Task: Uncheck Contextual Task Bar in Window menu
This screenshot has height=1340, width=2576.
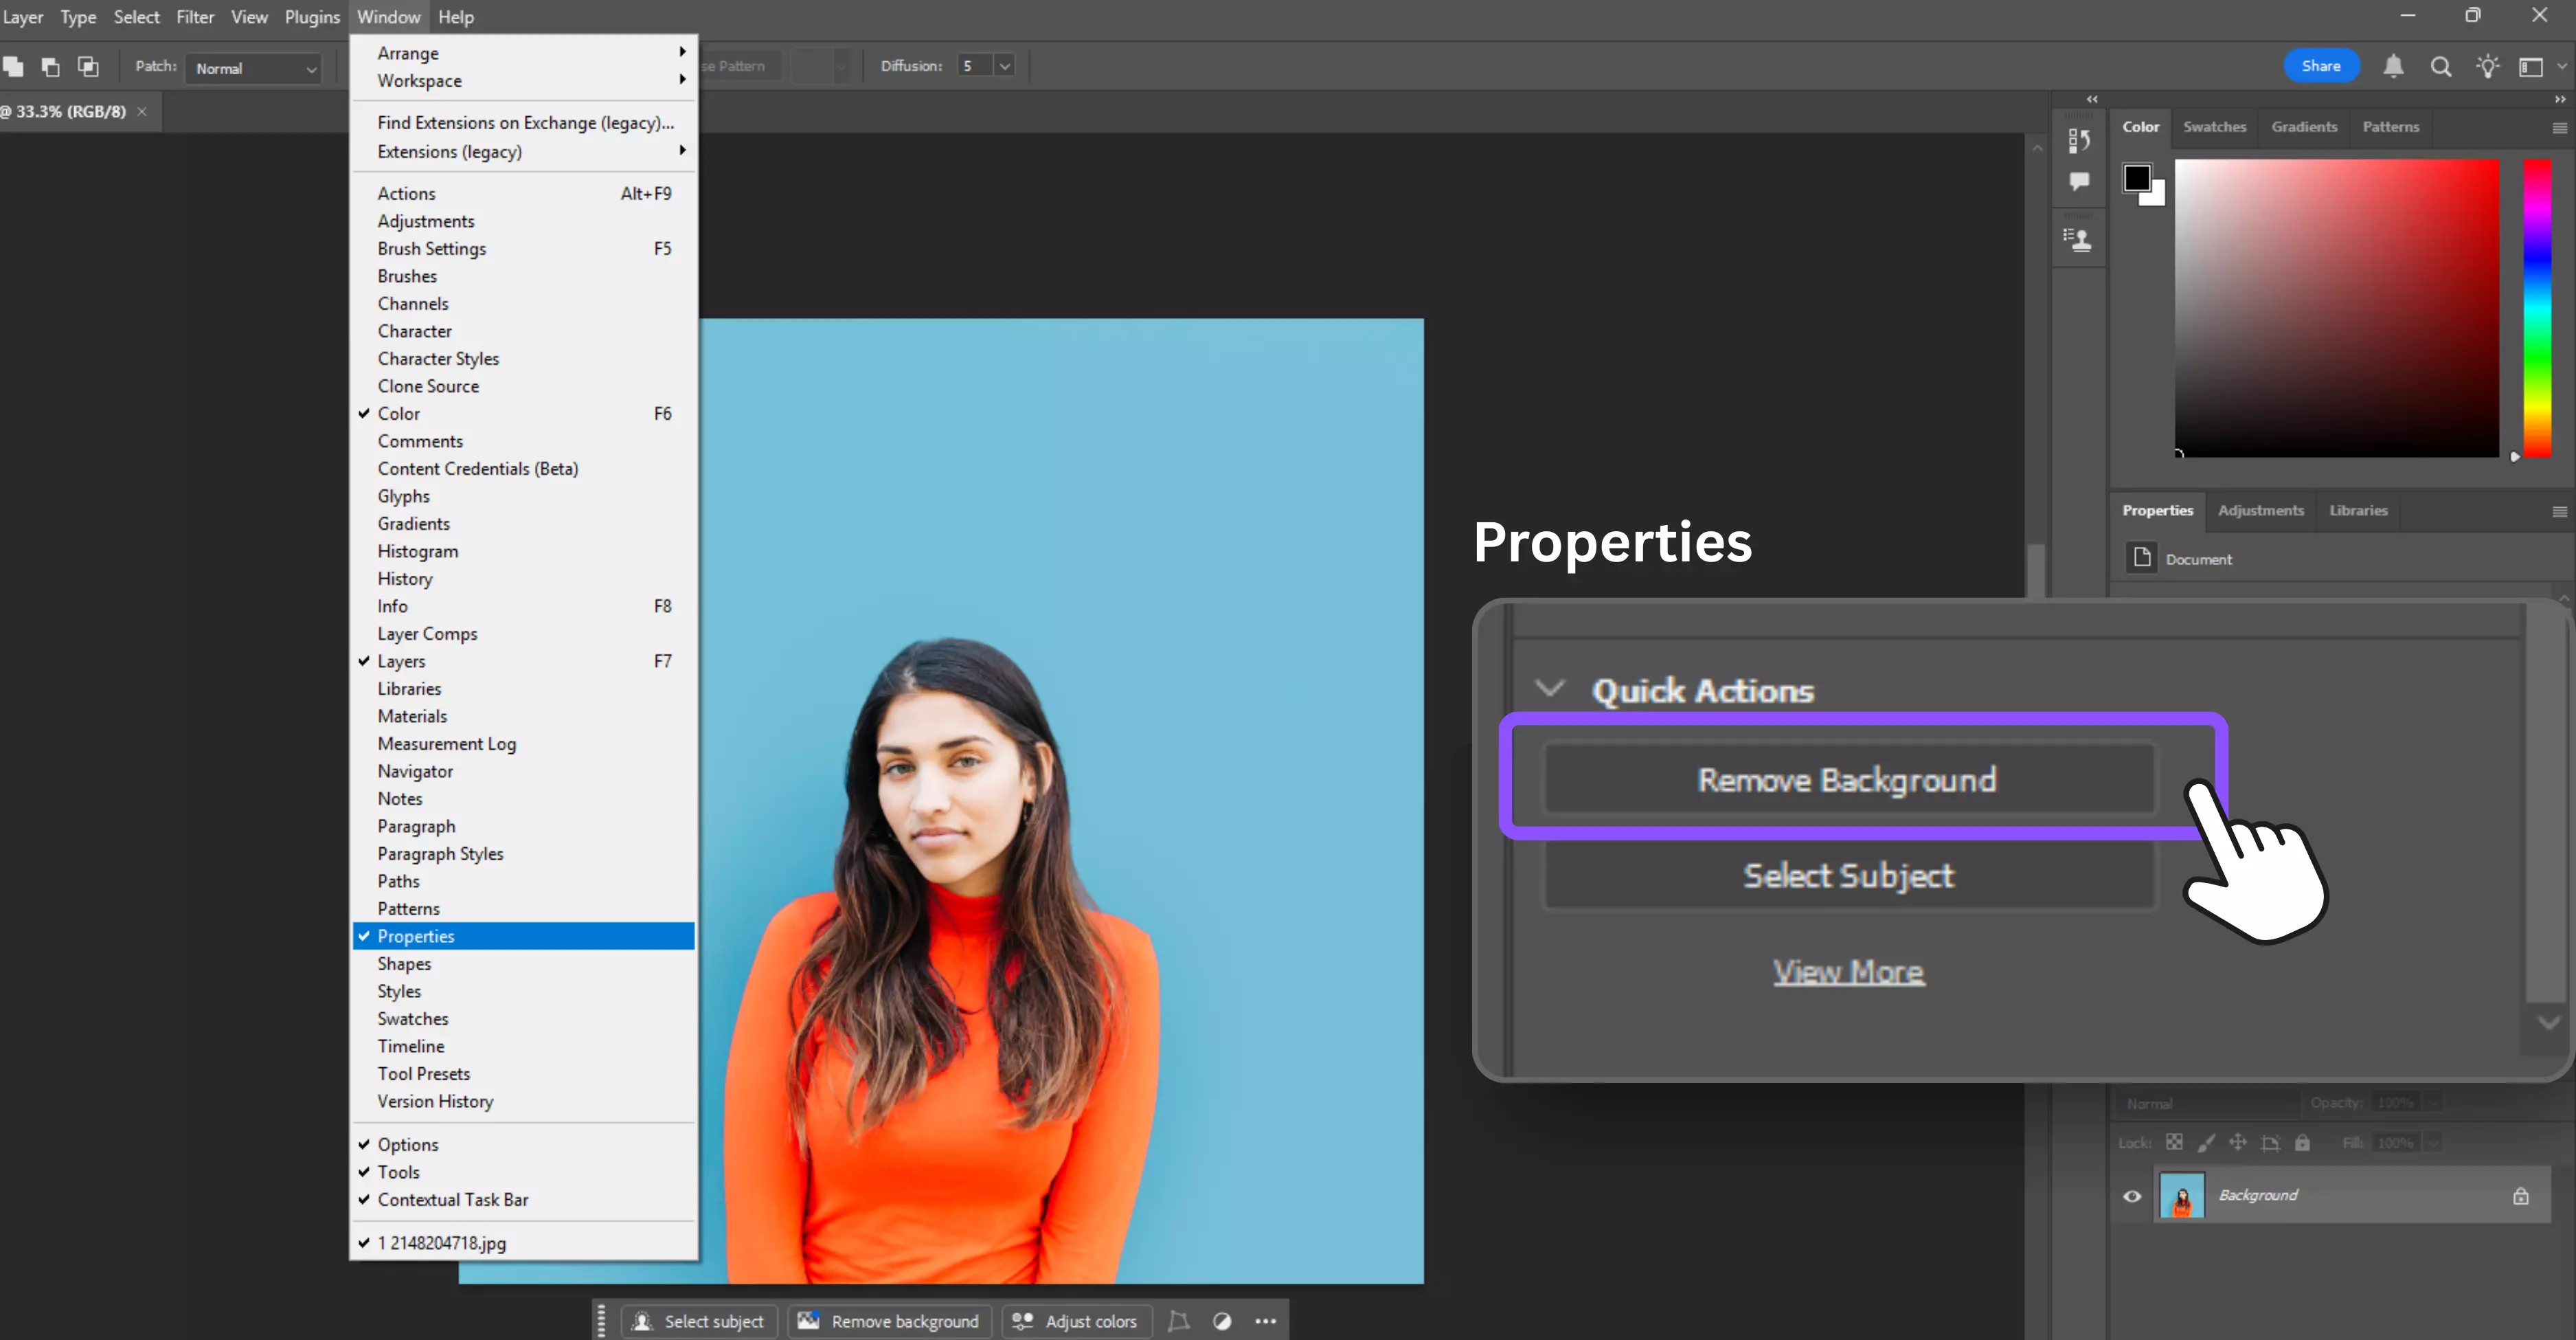Action: pyautogui.click(x=452, y=1199)
